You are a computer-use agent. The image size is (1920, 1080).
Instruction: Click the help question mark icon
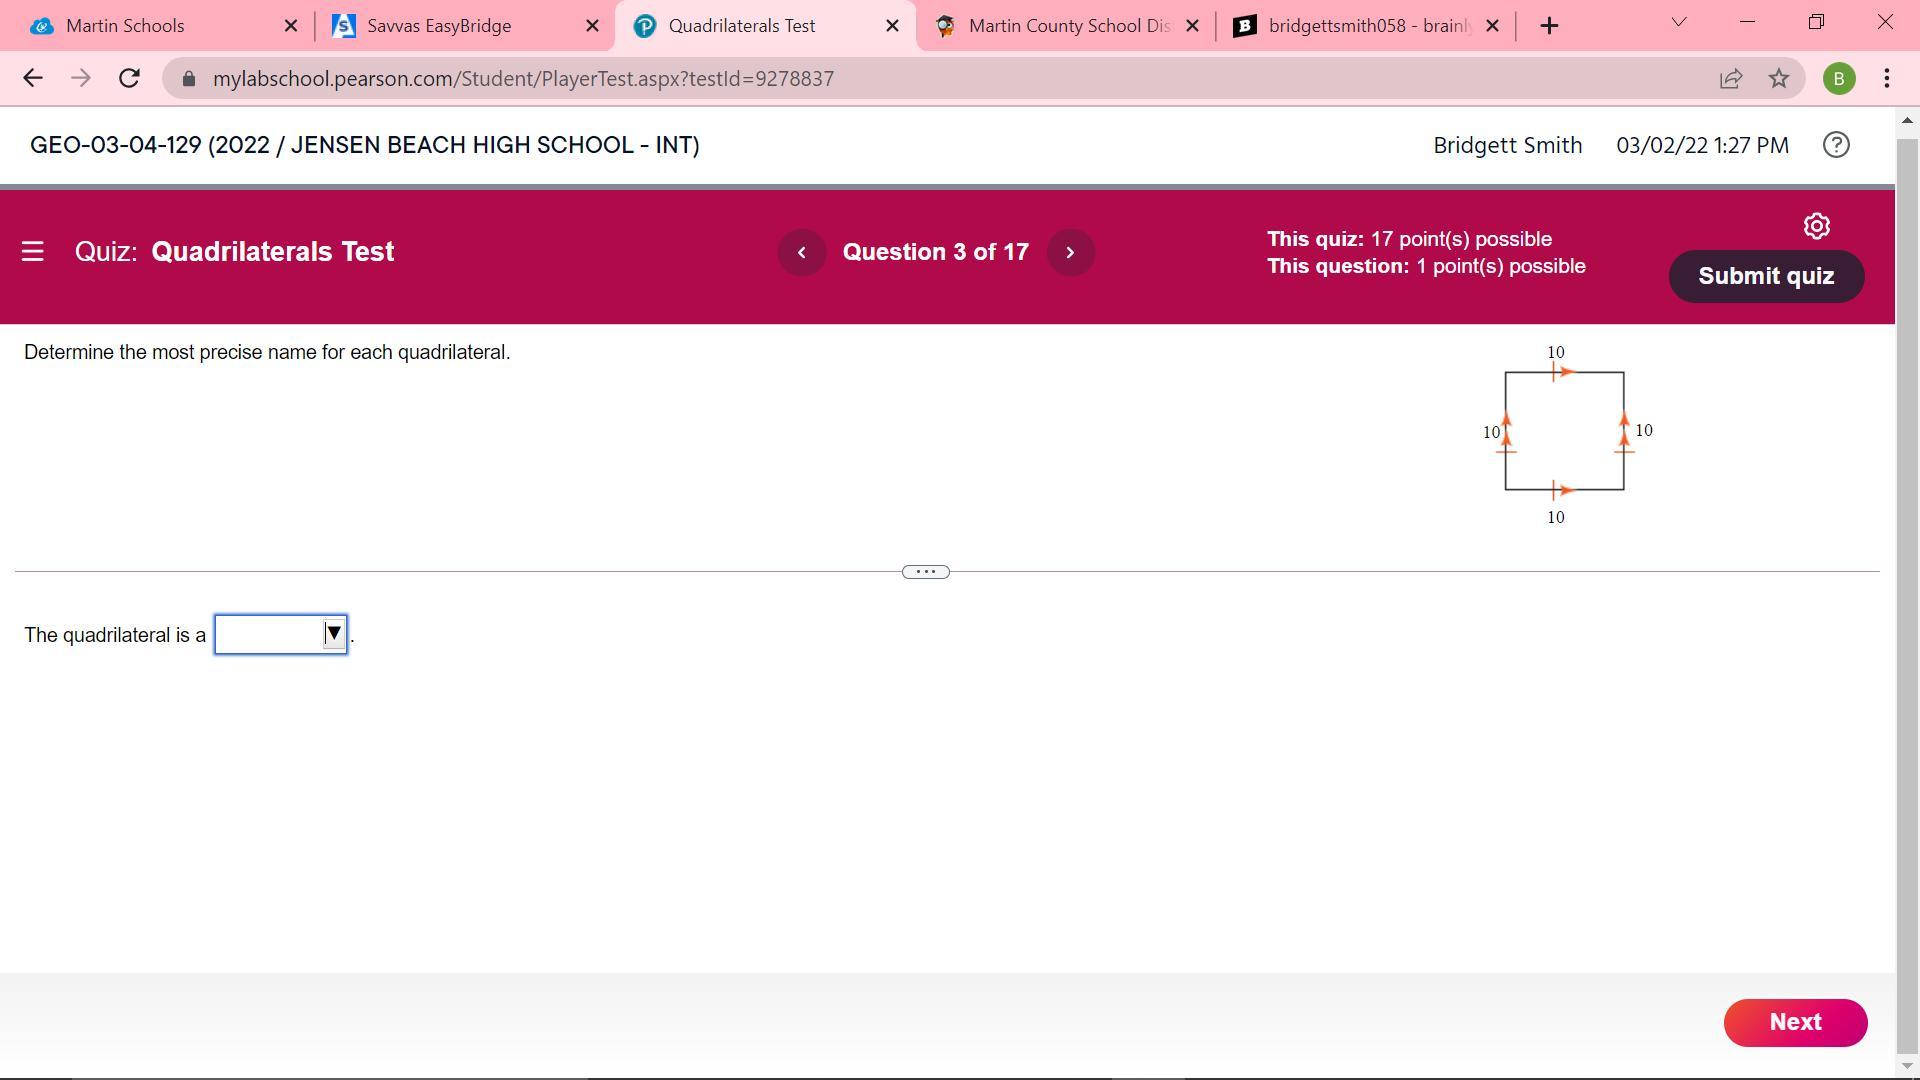[x=1836, y=145]
